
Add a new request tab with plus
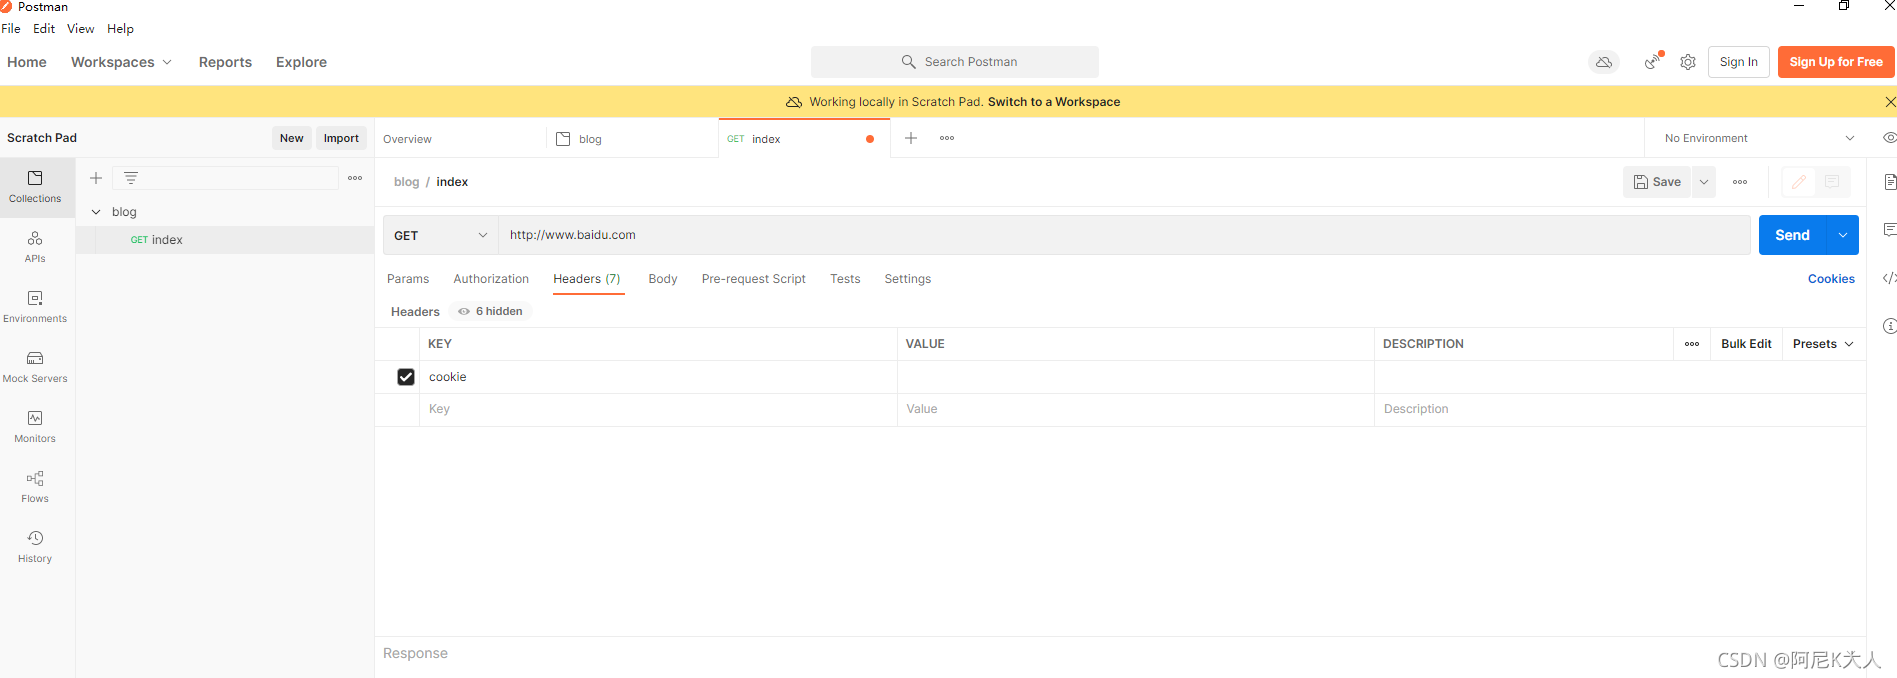(x=911, y=138)
